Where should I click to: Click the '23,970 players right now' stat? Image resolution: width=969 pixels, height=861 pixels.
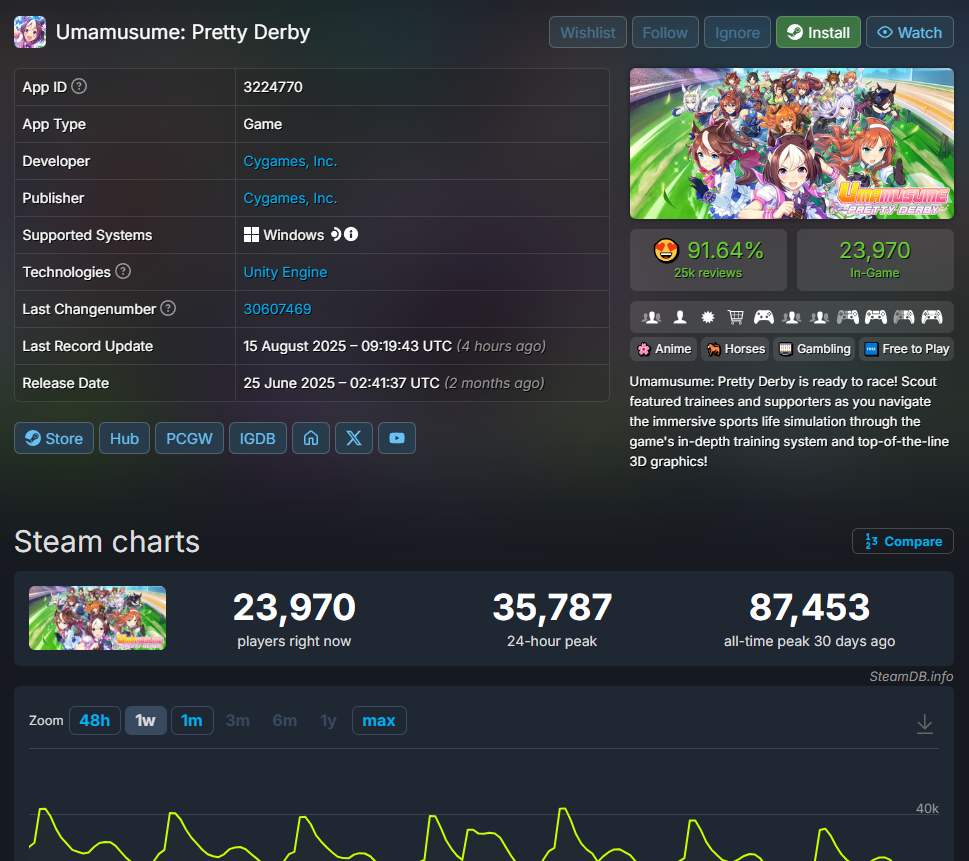point(294,618)
